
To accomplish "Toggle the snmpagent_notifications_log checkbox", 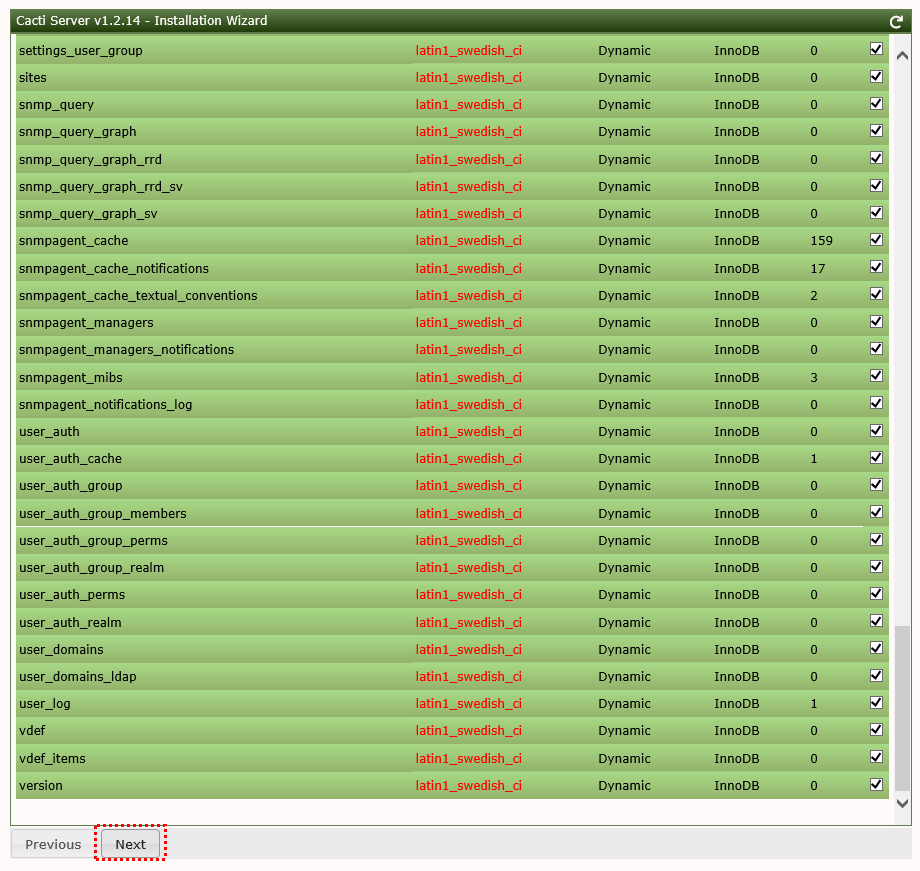I will [x=876, y=403].
